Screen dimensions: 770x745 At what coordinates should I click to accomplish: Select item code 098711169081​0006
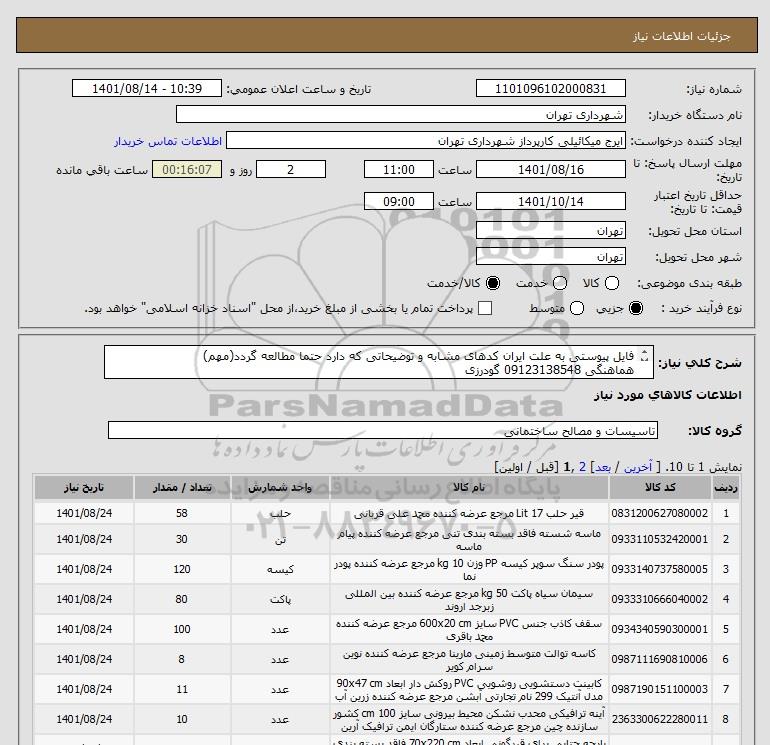(x=660, y=659)
